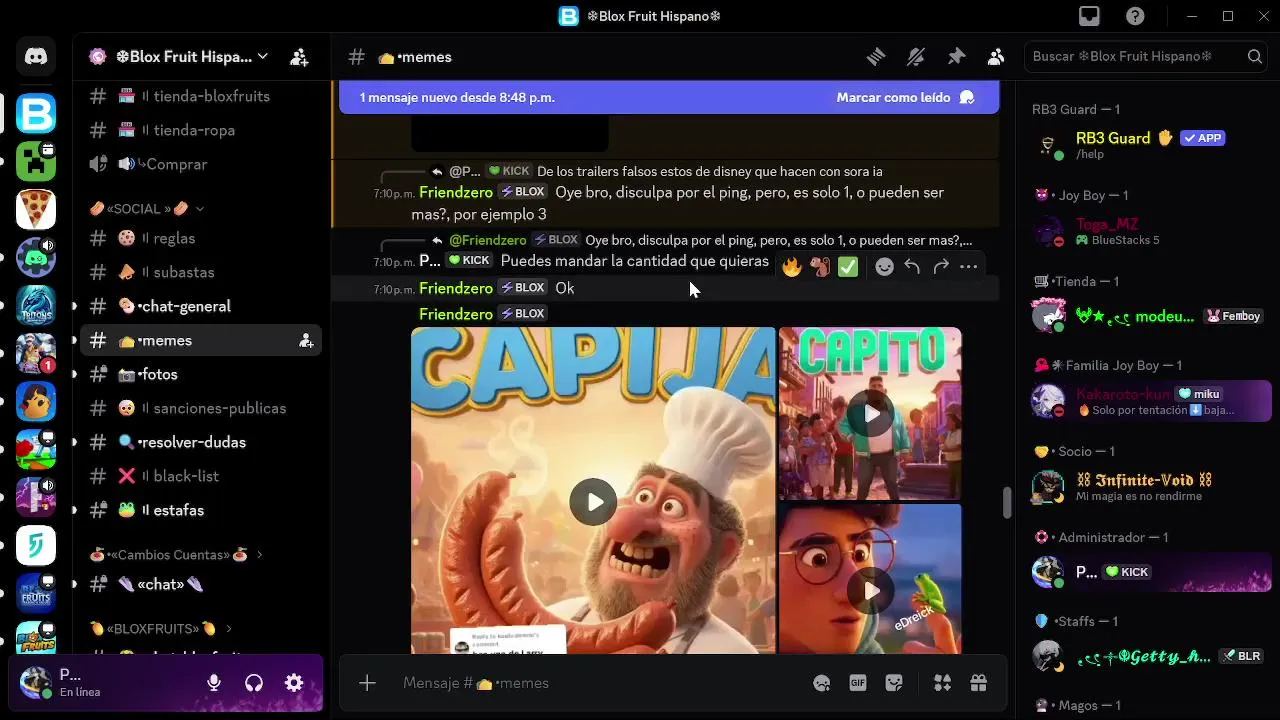Play the CAPIJA video

pyautogui.click(x=593, y=502)
